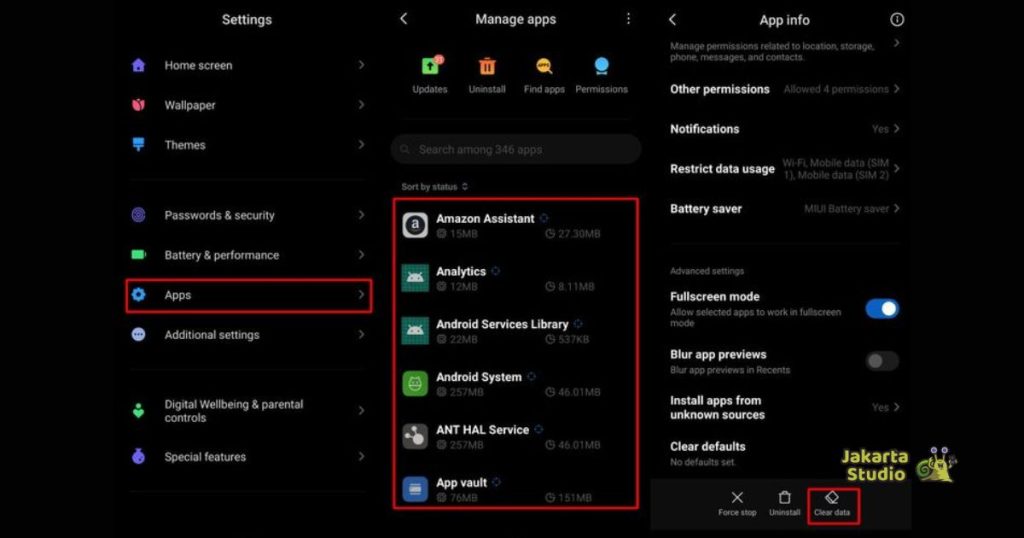Disable the Fullscreen mode toggle

coord(881,309)
